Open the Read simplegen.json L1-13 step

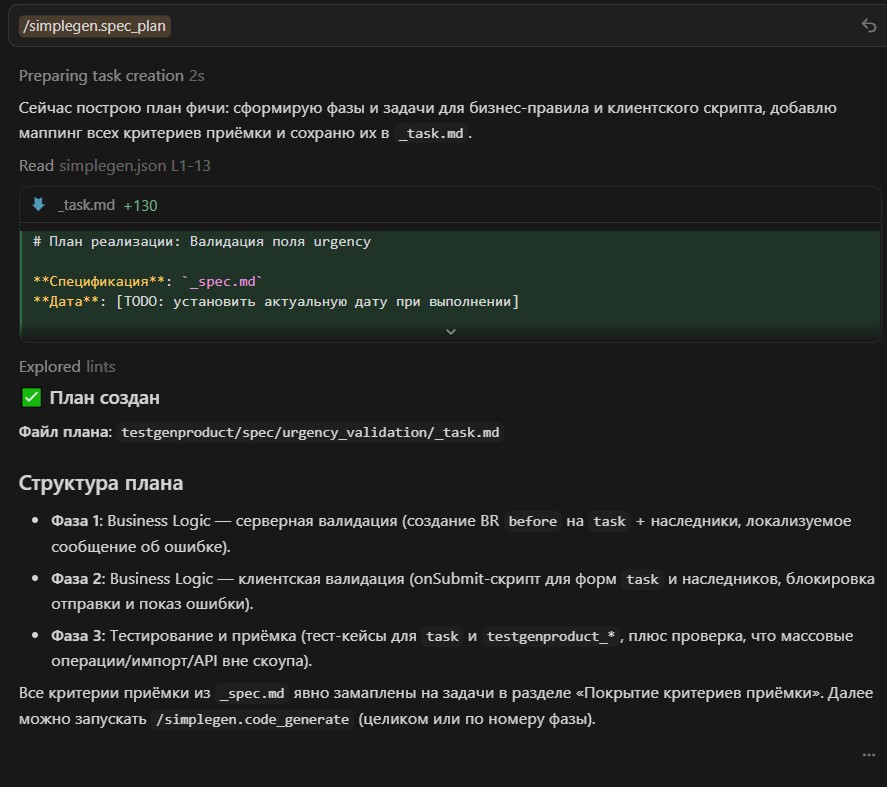tap(114, 166)
